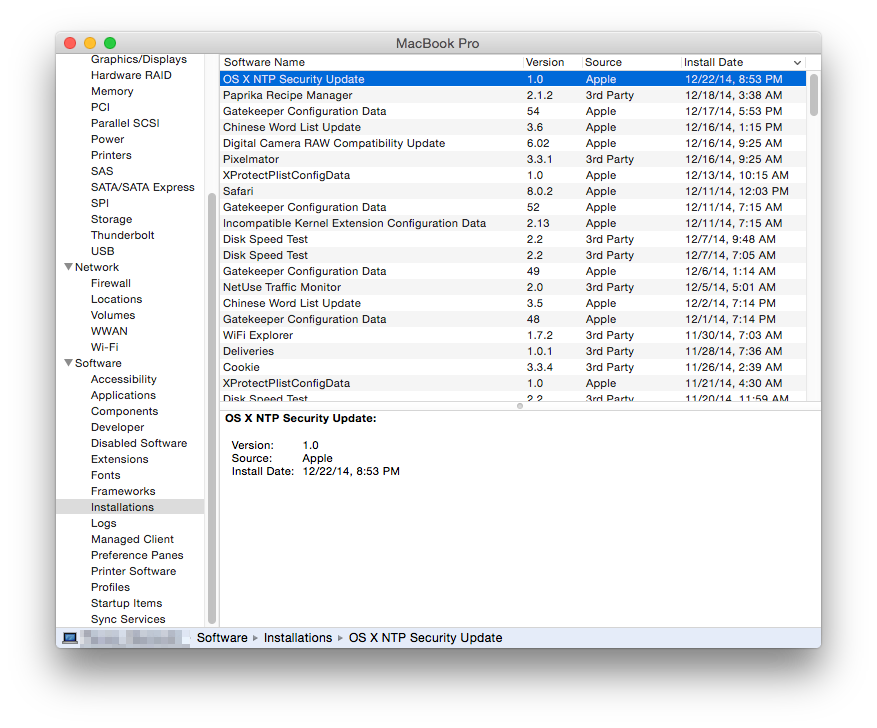Click the table's vertical scrollbar thumb
Screen dimensions: 877x728
[814, 95]
